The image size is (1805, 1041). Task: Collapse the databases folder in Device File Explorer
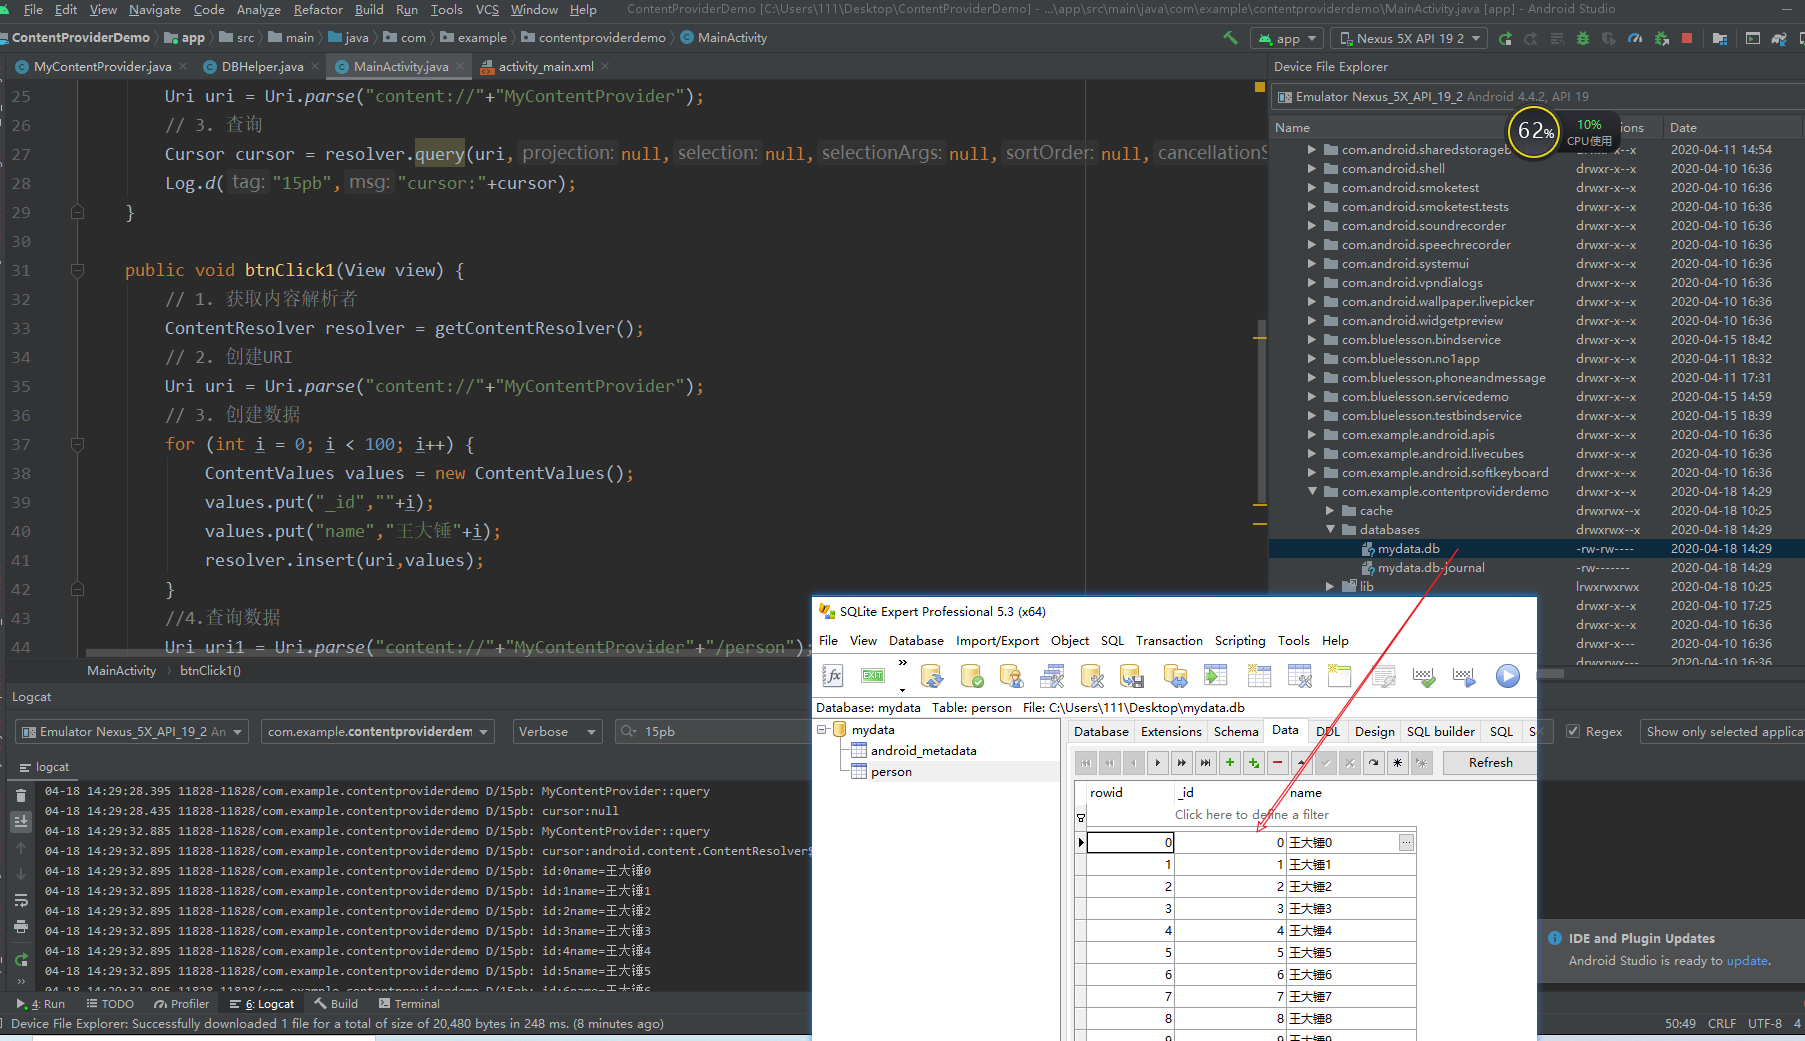point(1330,530)
